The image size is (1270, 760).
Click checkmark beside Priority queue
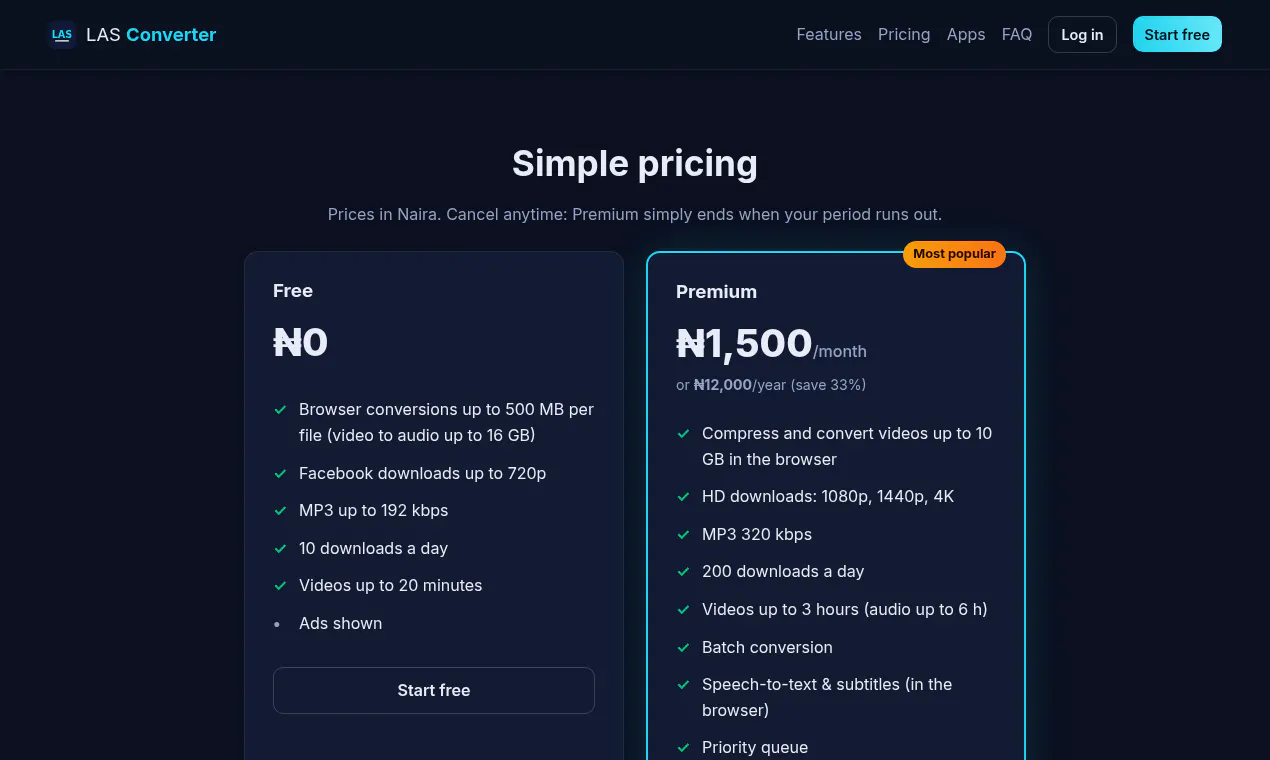pyautogui.click(x=684, y=748)
